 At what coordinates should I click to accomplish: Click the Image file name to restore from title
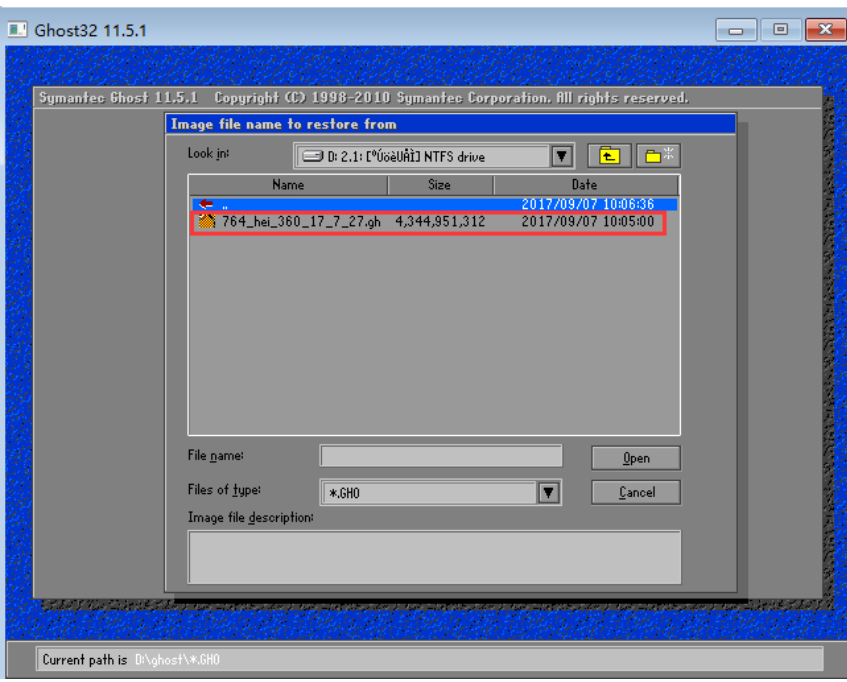[x=284, y=124]
